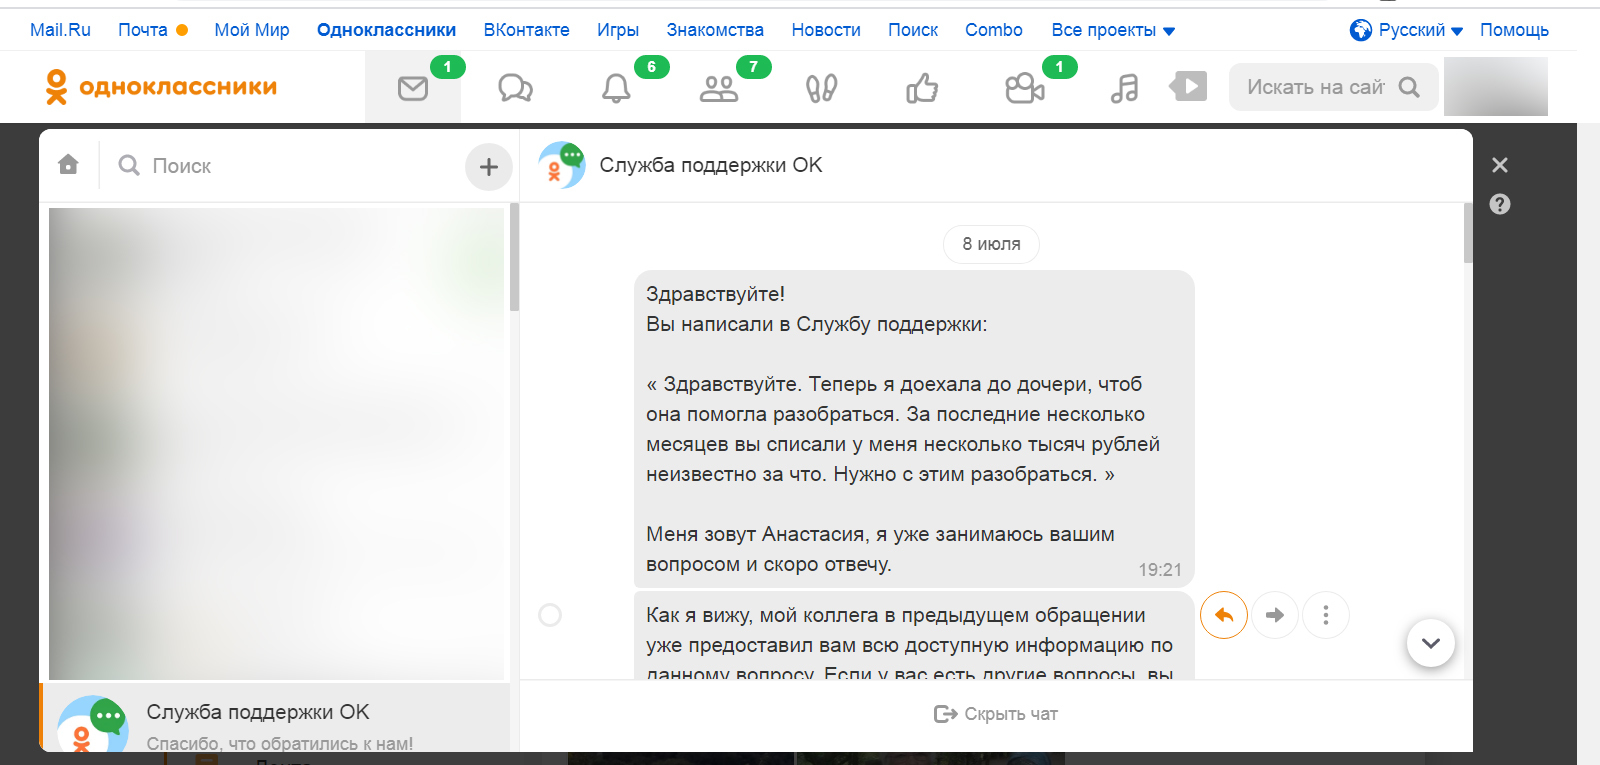Open the help question mark icon
The width and height of the screenshot is (1600, 765).
(x=1500, y=204)
